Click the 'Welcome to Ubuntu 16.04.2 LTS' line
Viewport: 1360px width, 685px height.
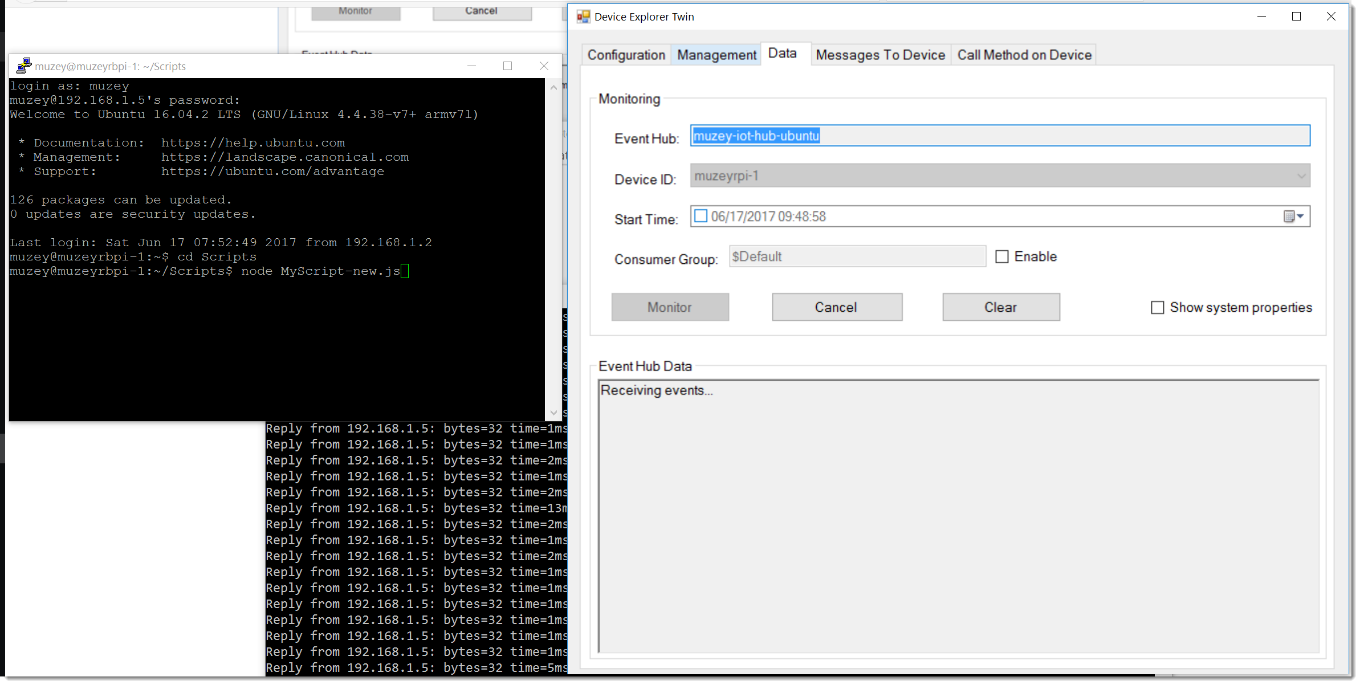[244, 114]
